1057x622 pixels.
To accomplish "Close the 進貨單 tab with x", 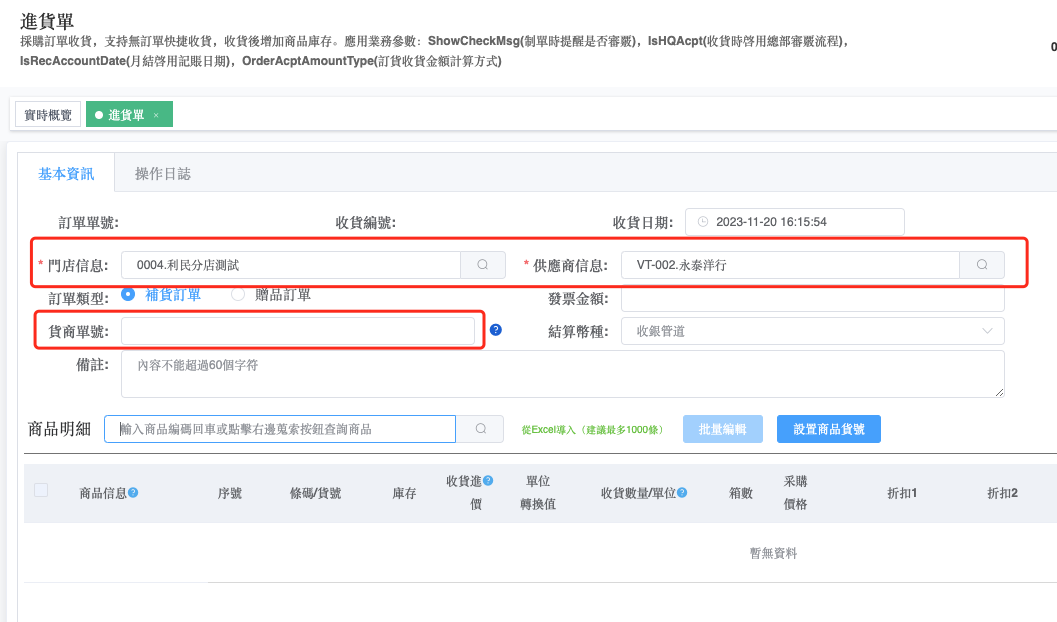I will 156,115.
